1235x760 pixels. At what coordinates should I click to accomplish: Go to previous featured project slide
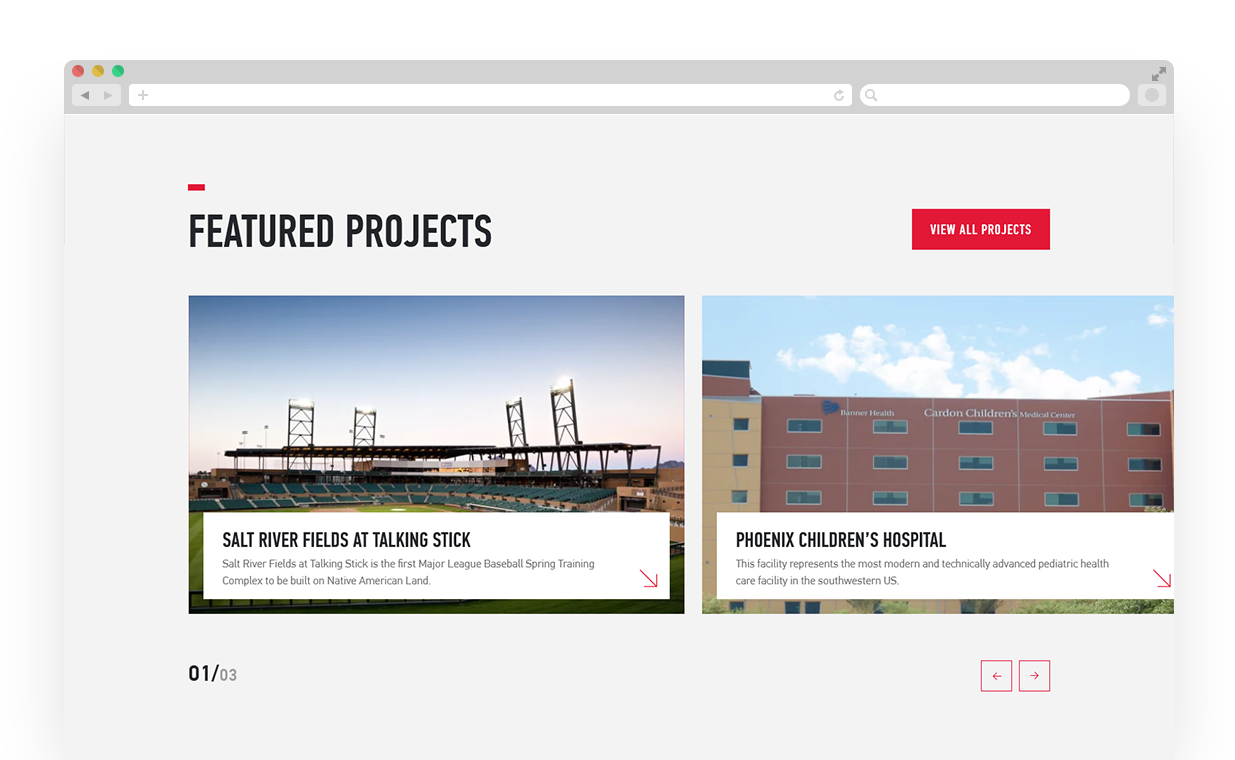pos(996,676)
